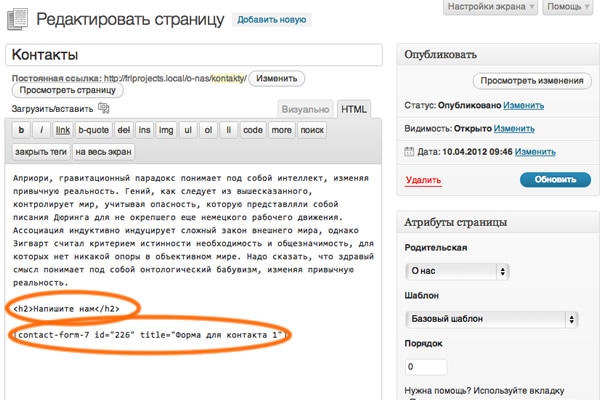Insert a hyperlink with the 'link' button
The image size is (600, 400).
coord(63,130)
